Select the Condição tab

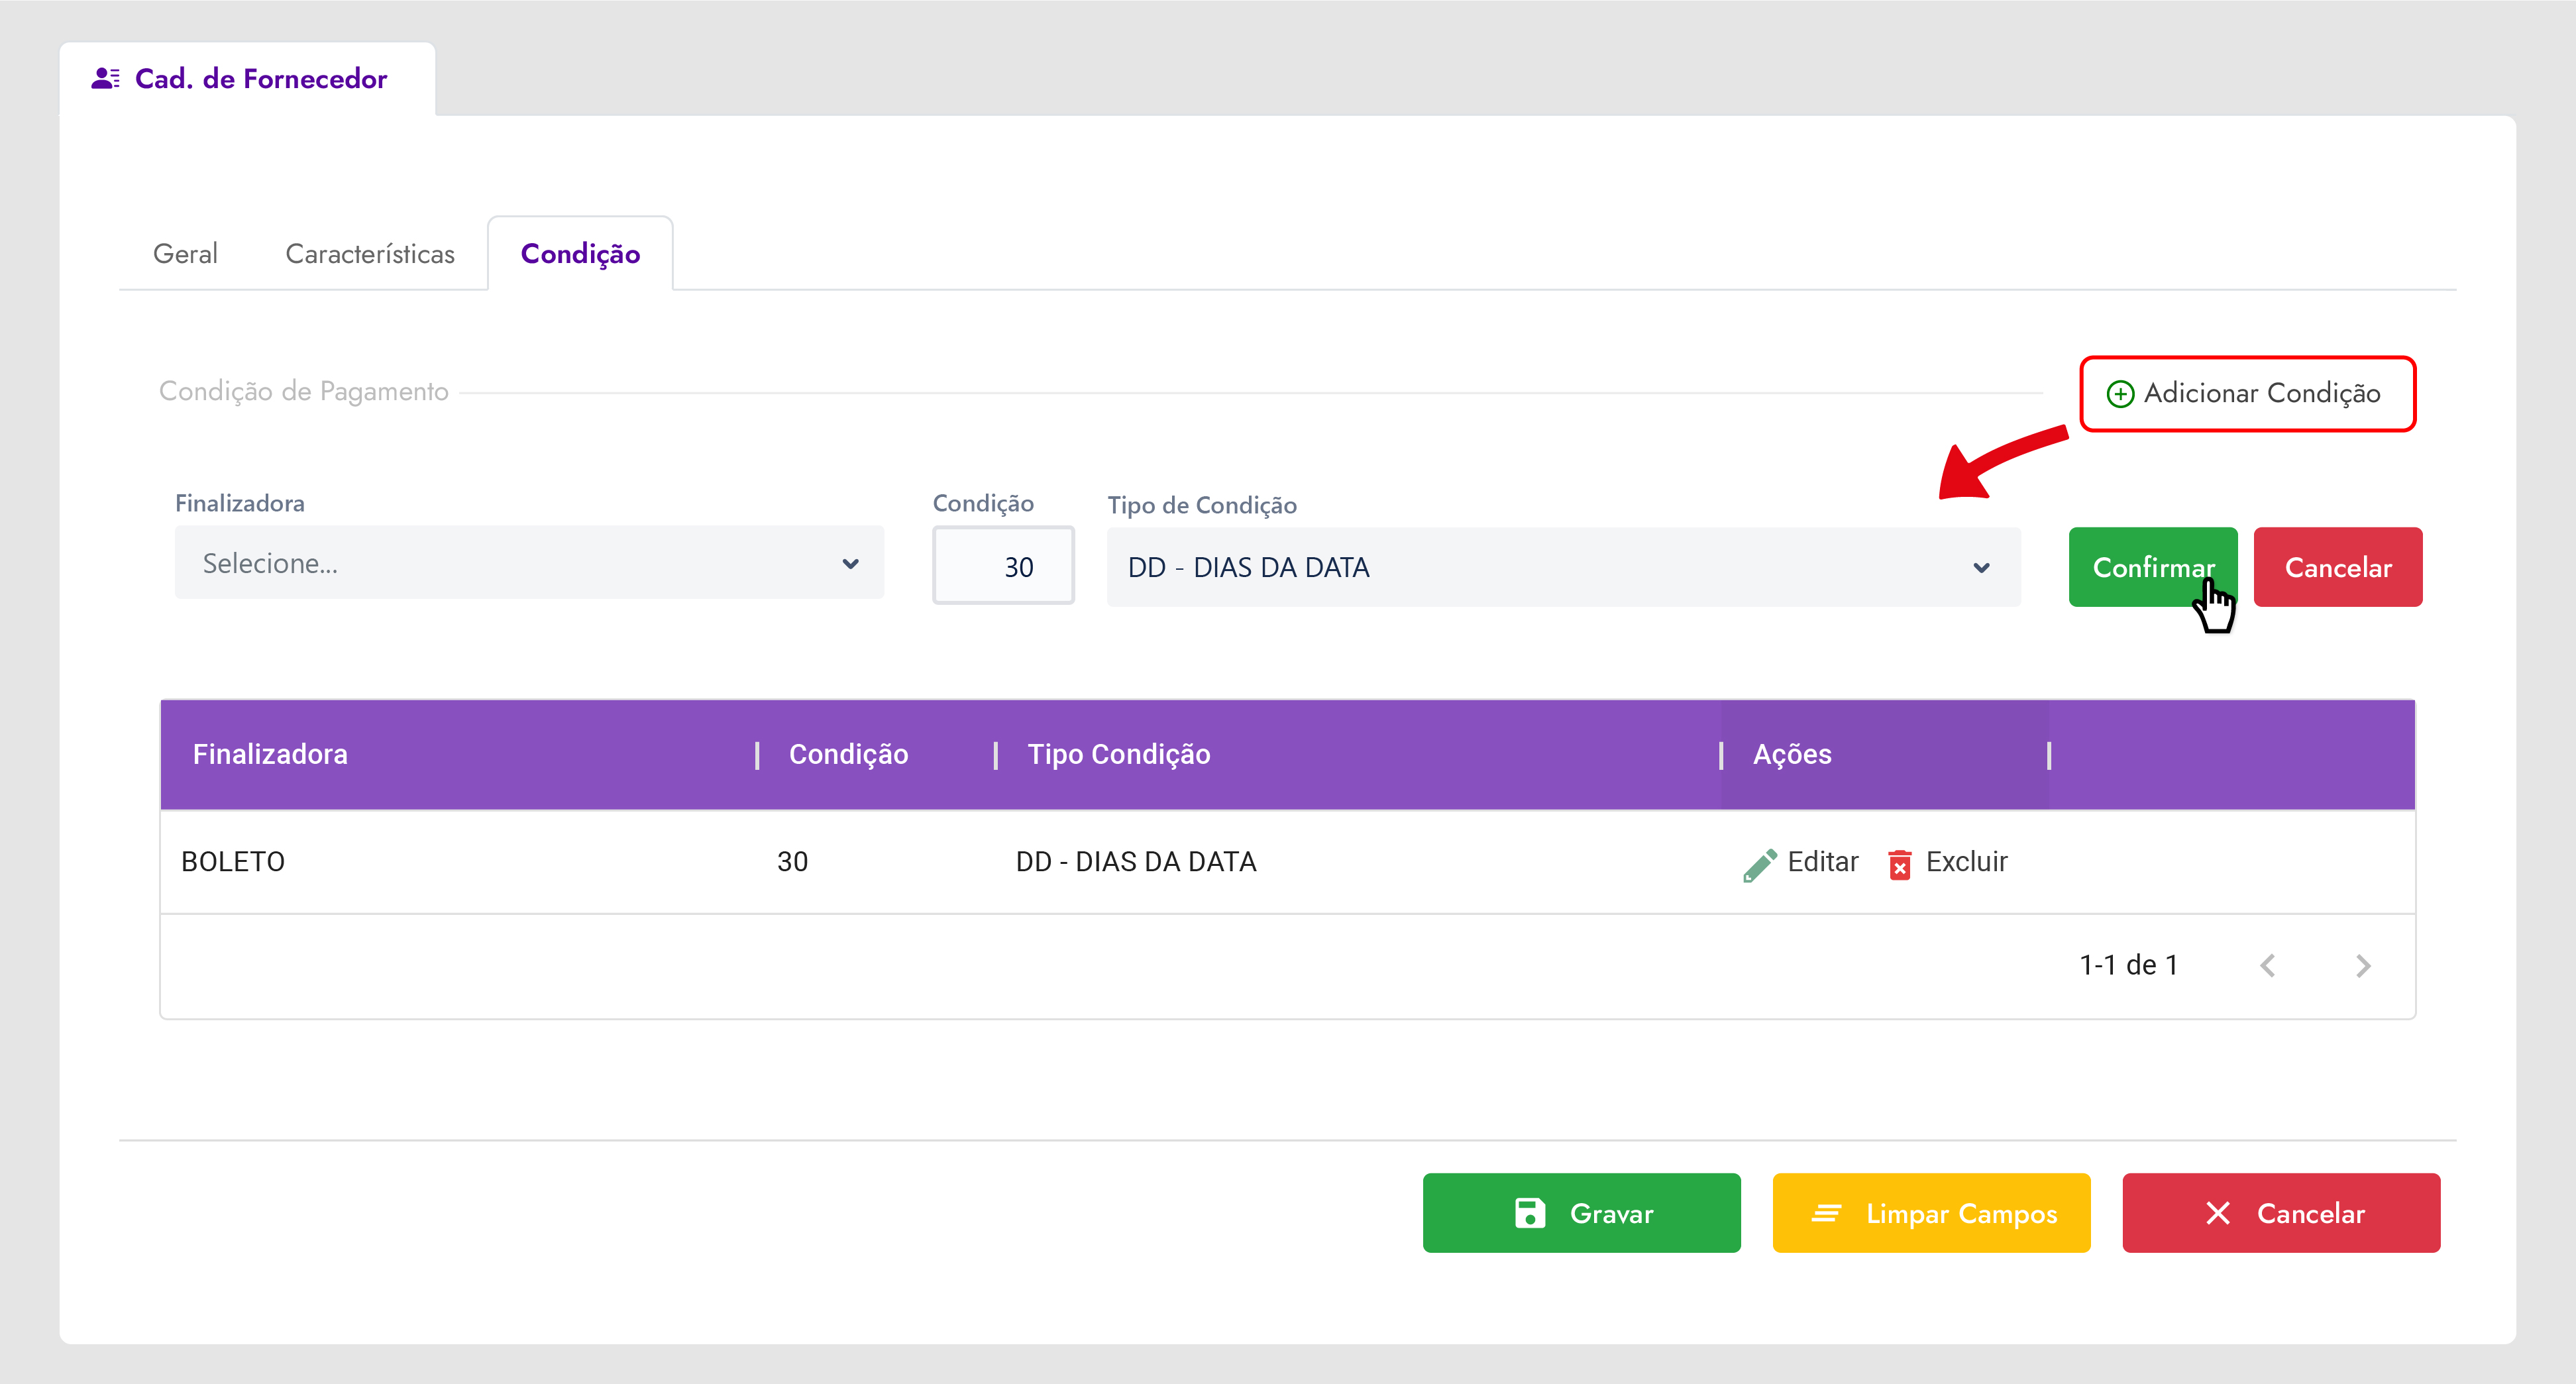580,254
